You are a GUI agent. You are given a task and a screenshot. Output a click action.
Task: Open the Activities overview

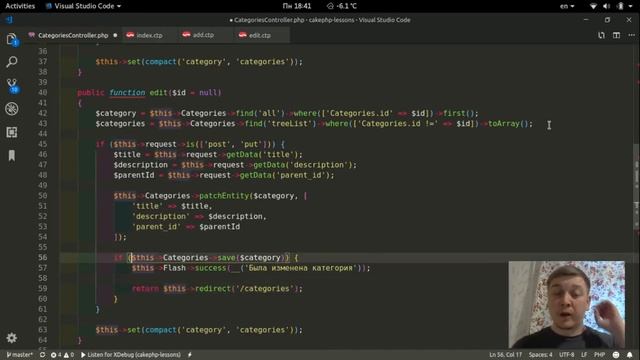tap(20, 6)
